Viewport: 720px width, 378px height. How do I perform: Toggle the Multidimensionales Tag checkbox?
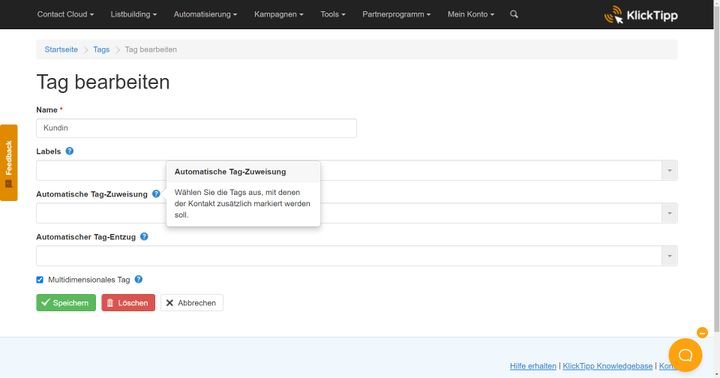tap(40, 280)
